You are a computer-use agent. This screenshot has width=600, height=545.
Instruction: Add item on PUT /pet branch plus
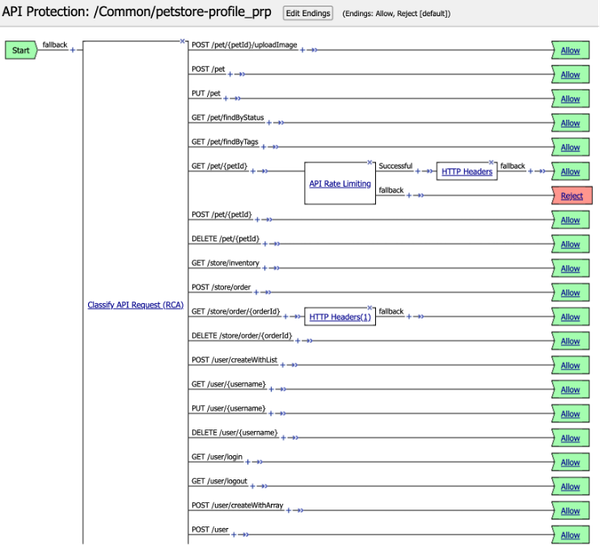click(226, 98)
